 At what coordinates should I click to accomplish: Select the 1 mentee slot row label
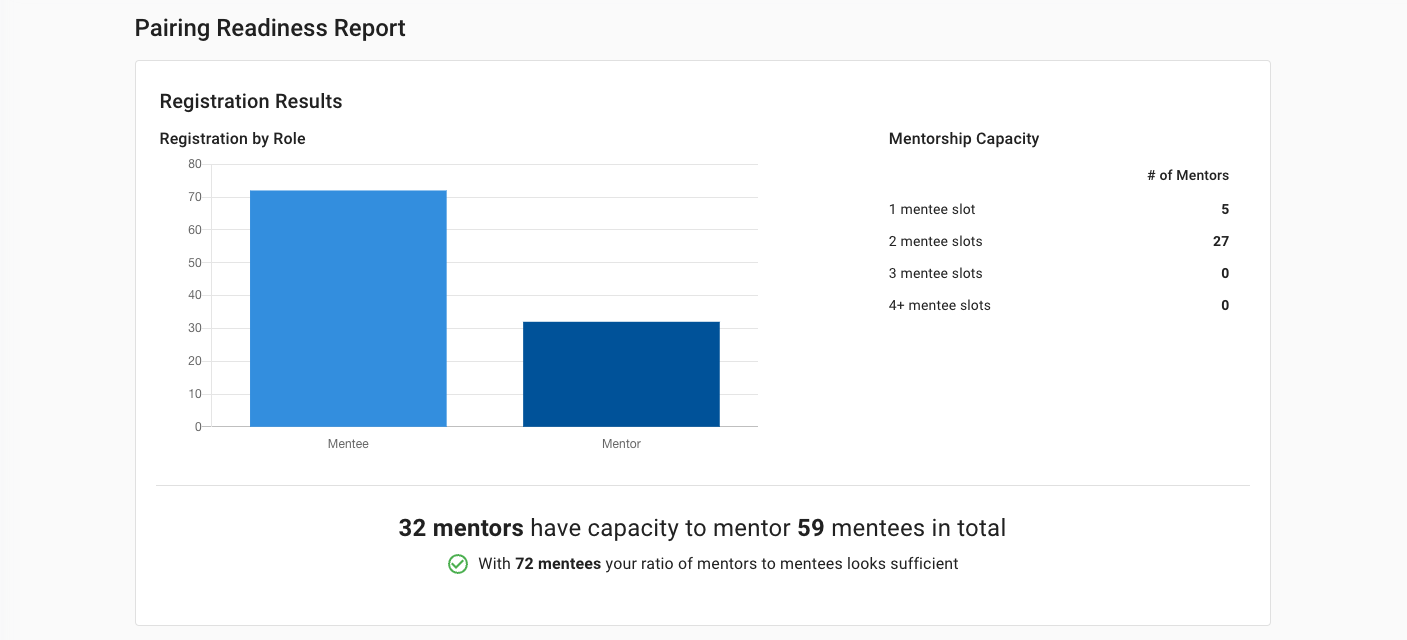click(x=932, y=209)
